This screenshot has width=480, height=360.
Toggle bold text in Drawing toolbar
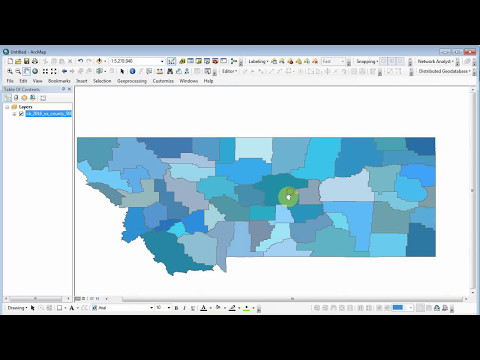coord(176,308)
